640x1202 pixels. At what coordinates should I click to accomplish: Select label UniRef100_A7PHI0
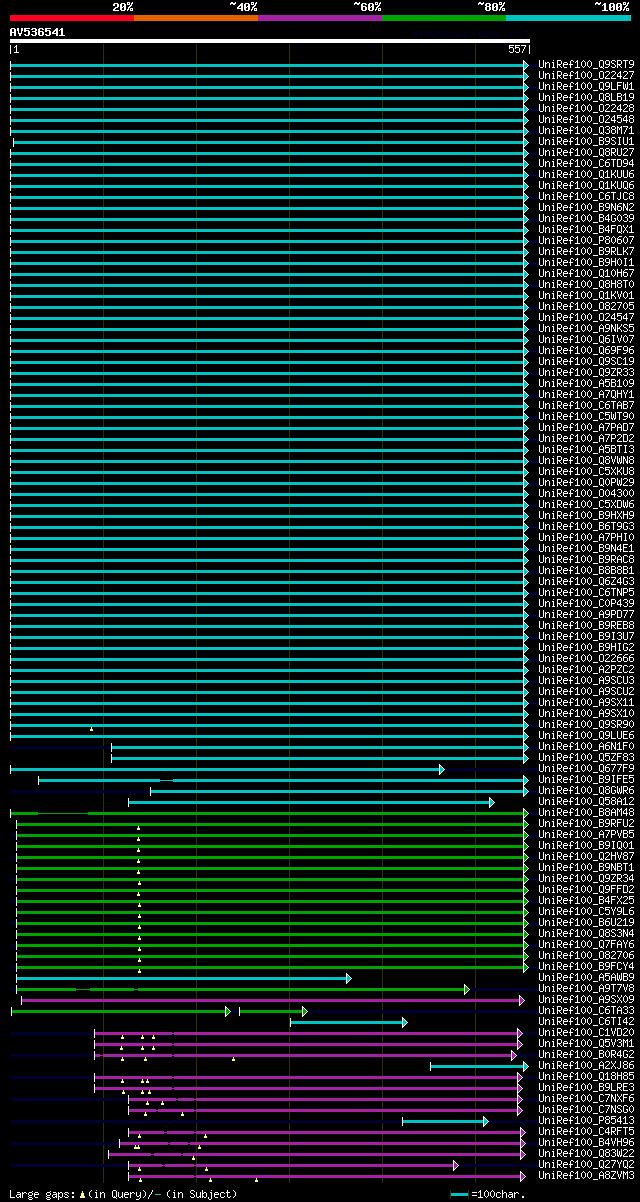[586, 537]
